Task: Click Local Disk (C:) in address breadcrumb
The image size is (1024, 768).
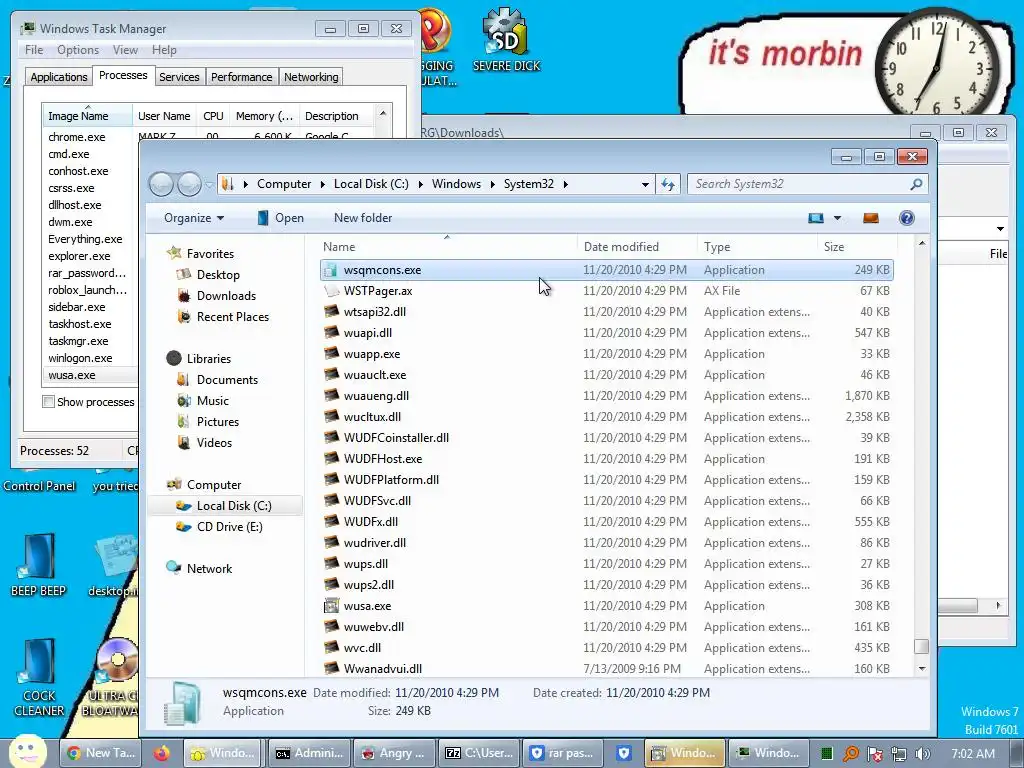Action: click(x=371, y=184)
